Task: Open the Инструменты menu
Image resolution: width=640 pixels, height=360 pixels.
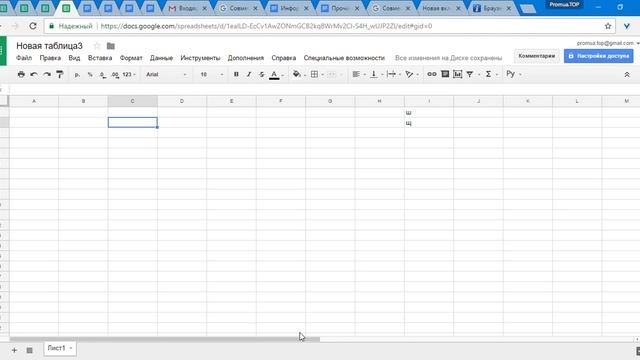Action: pyautogui.click(x=200, y=58)
